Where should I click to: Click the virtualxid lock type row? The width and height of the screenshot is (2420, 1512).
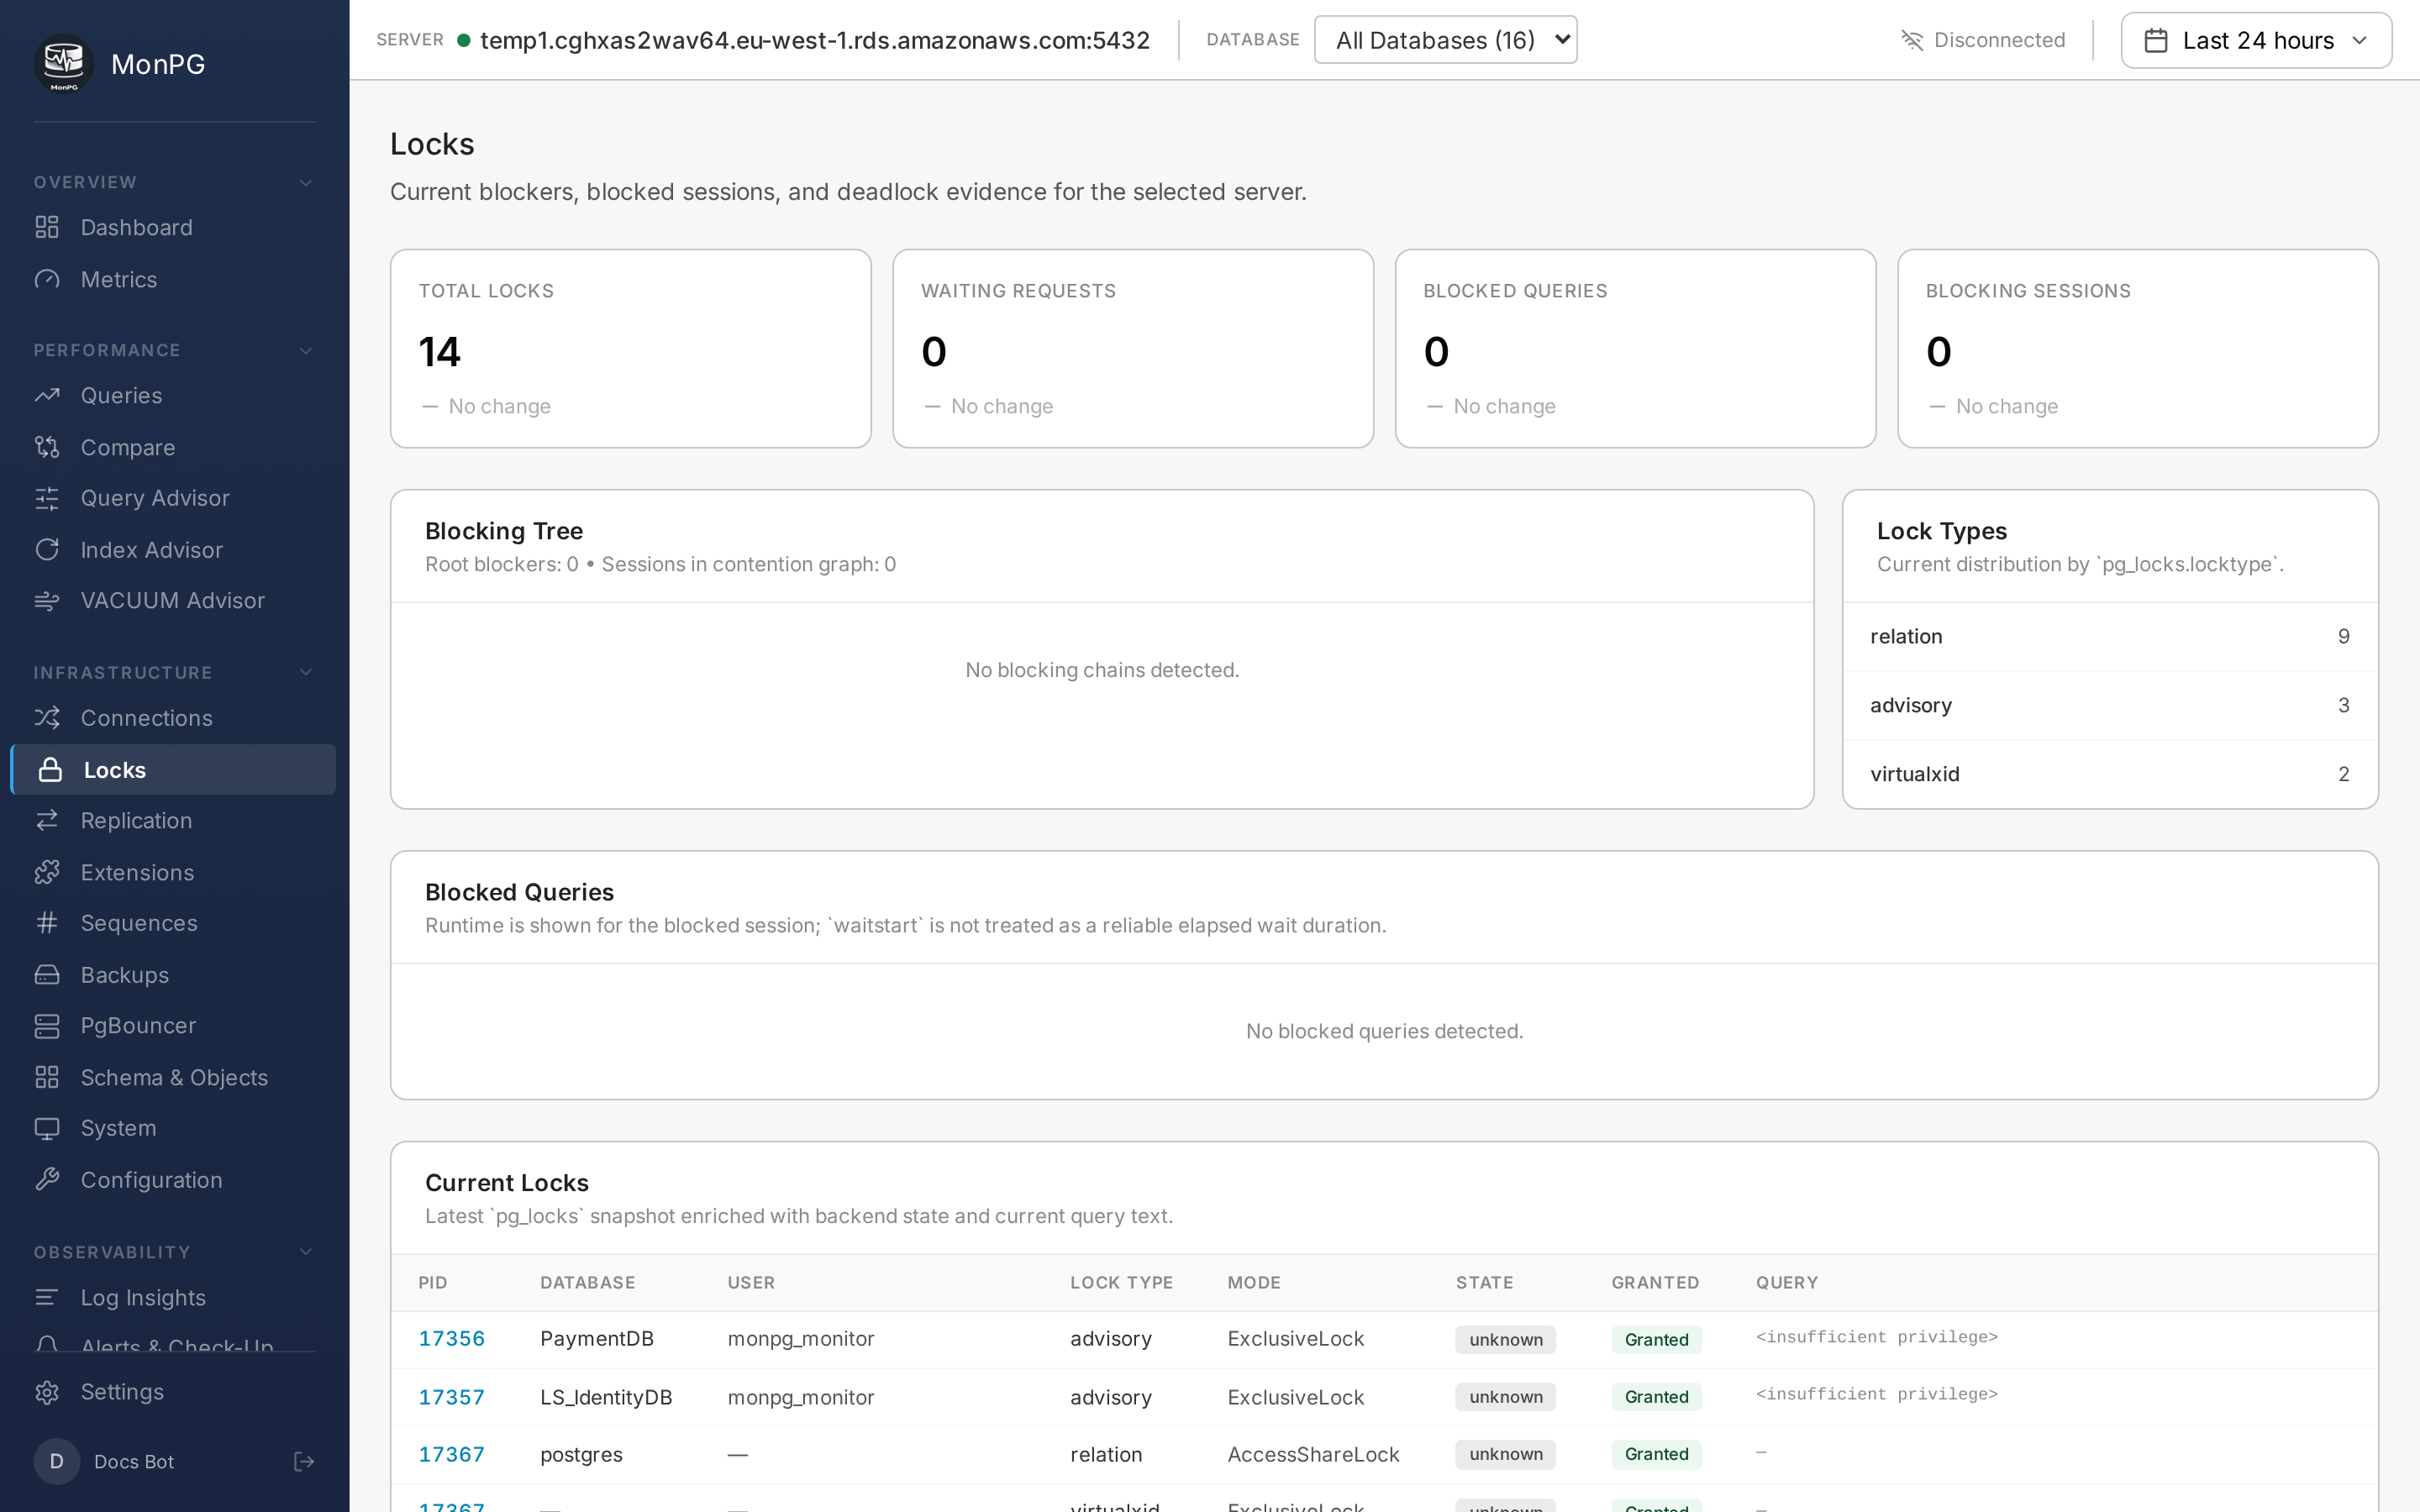[x=2110, y=774]
